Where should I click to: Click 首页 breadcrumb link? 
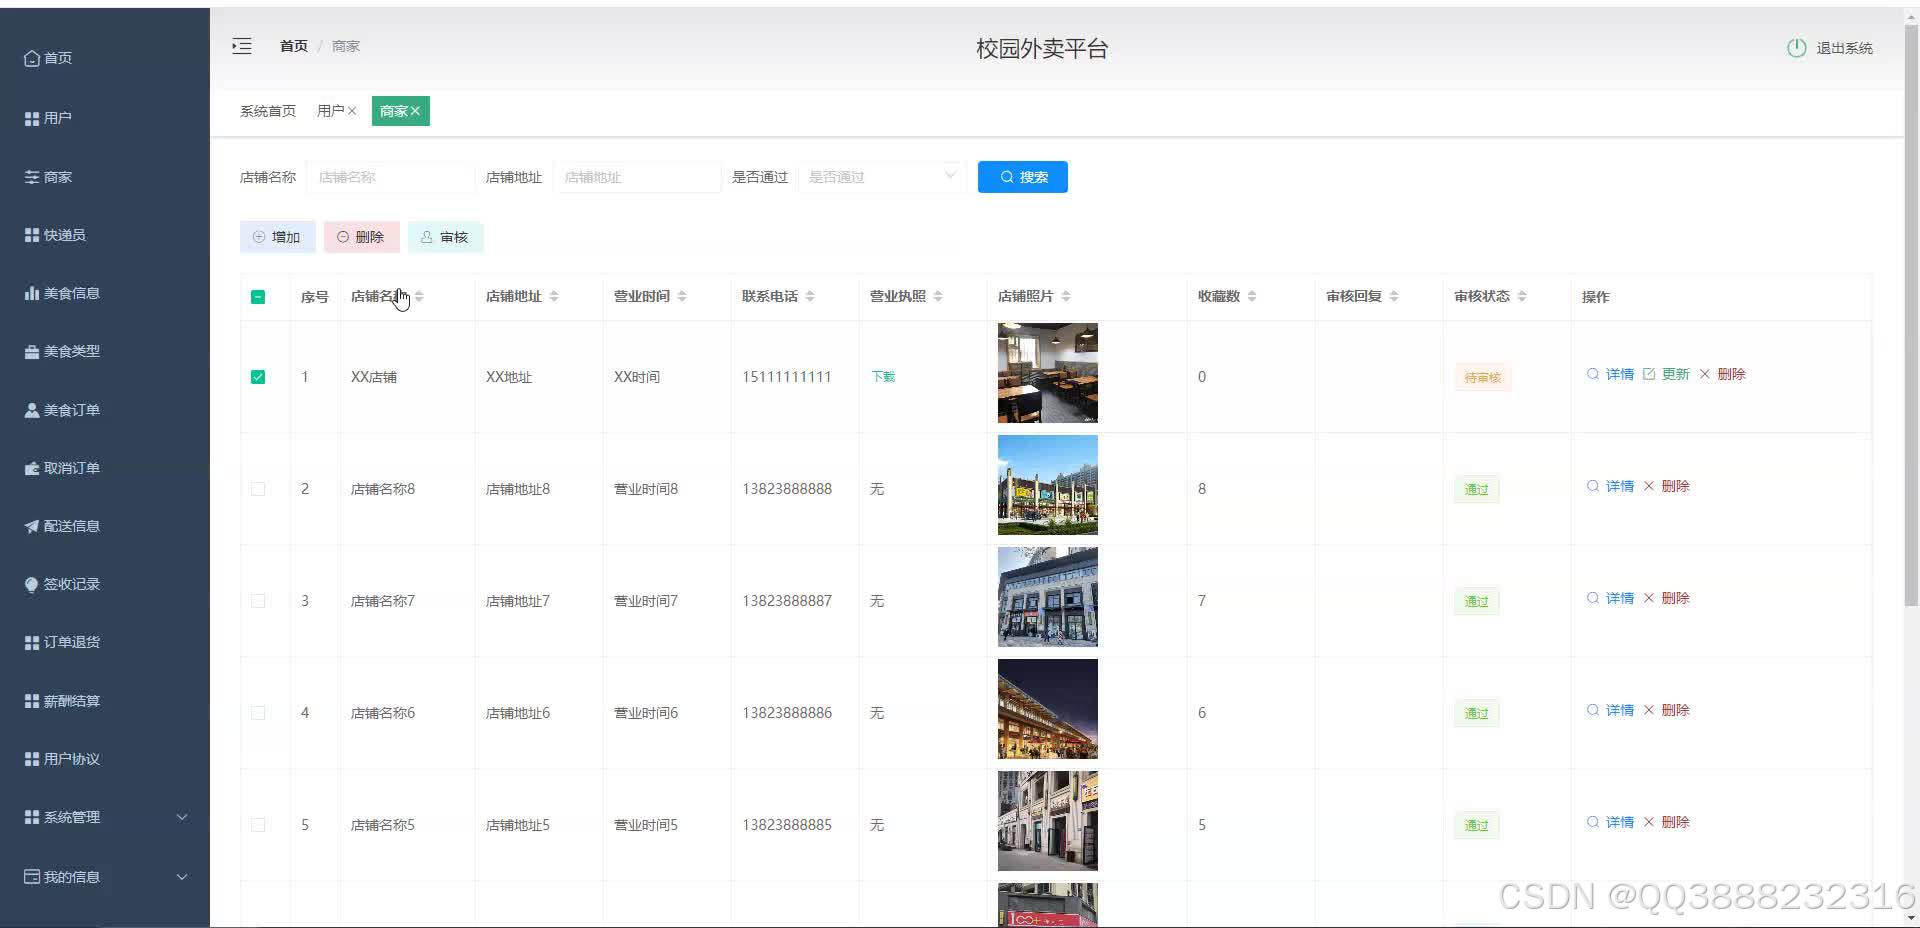294,46
